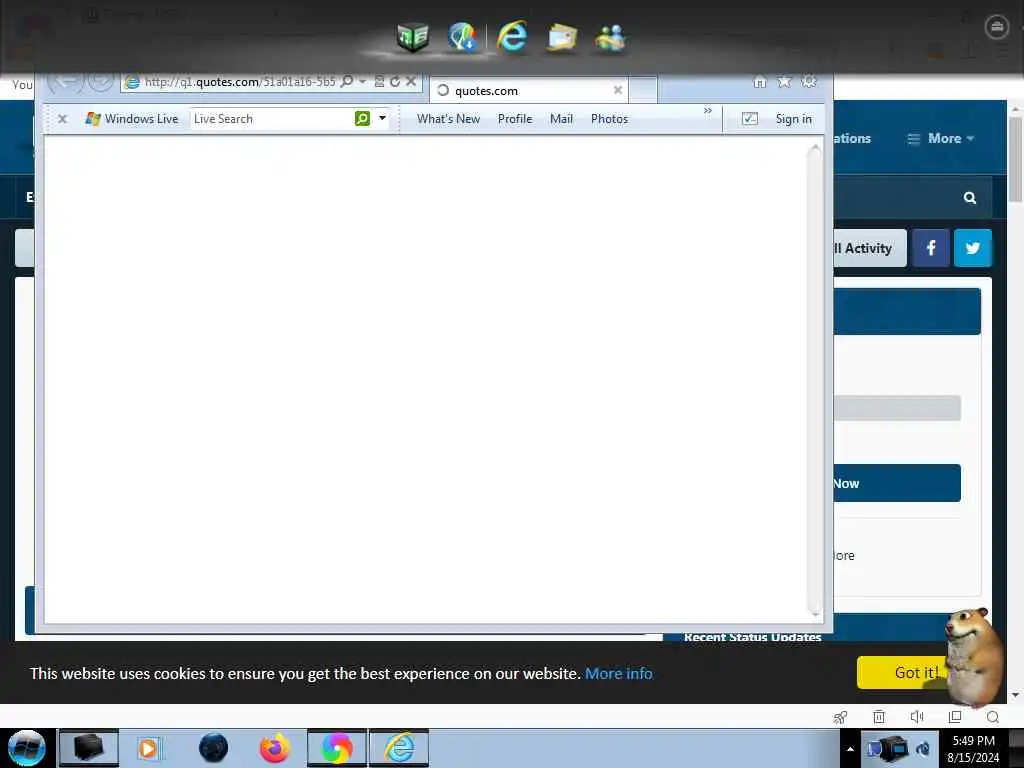Share via the Facebook button
1024x768 pixels.
pos(931,248)
